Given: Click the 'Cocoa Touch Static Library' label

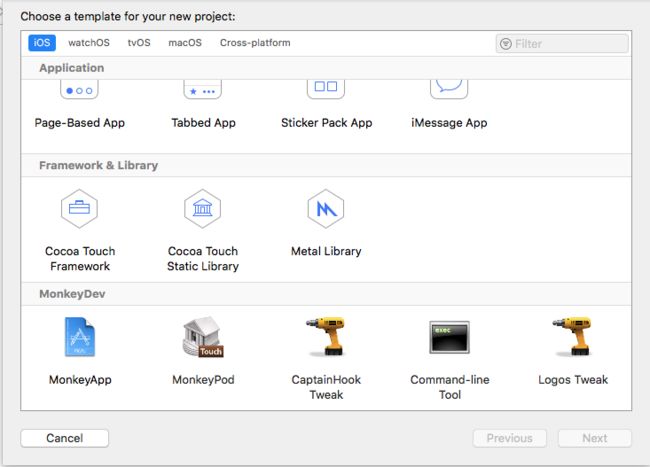Looking at the screenshot, I should tap(203, 259).
